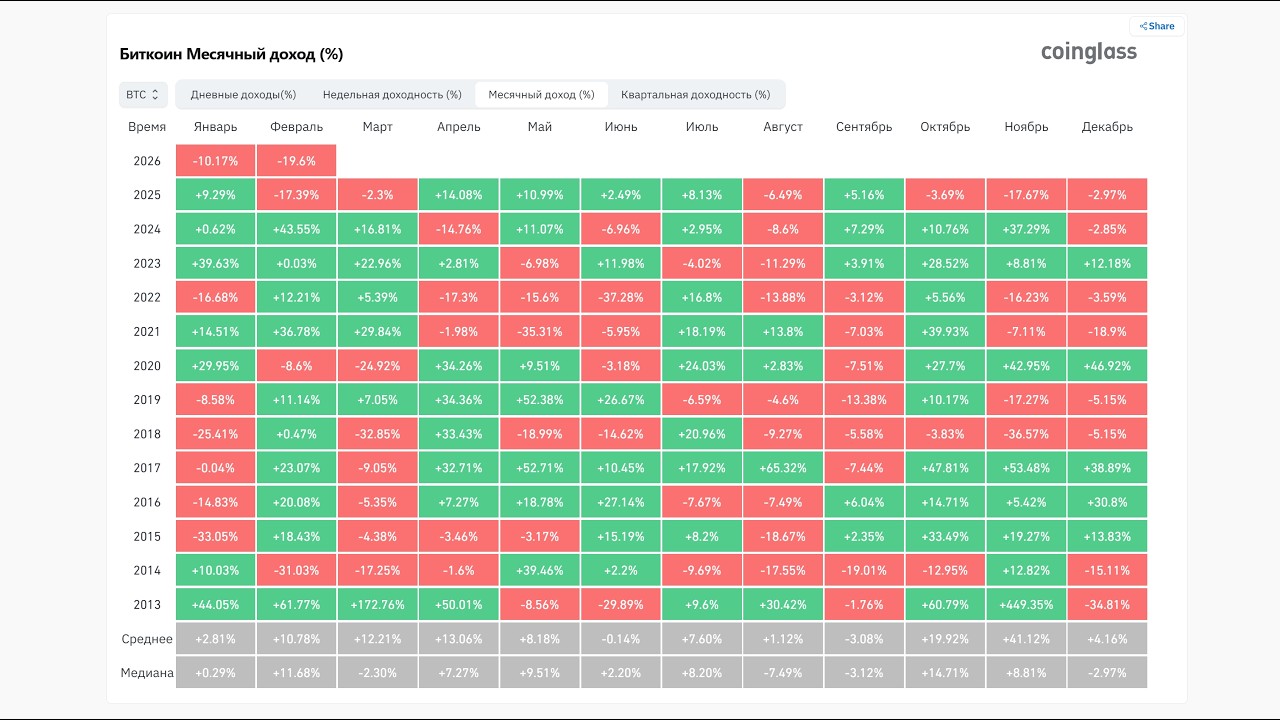This screenshot has width=1280, height=720.
Task: Click the Февраль column header
Action: (296, 127)
